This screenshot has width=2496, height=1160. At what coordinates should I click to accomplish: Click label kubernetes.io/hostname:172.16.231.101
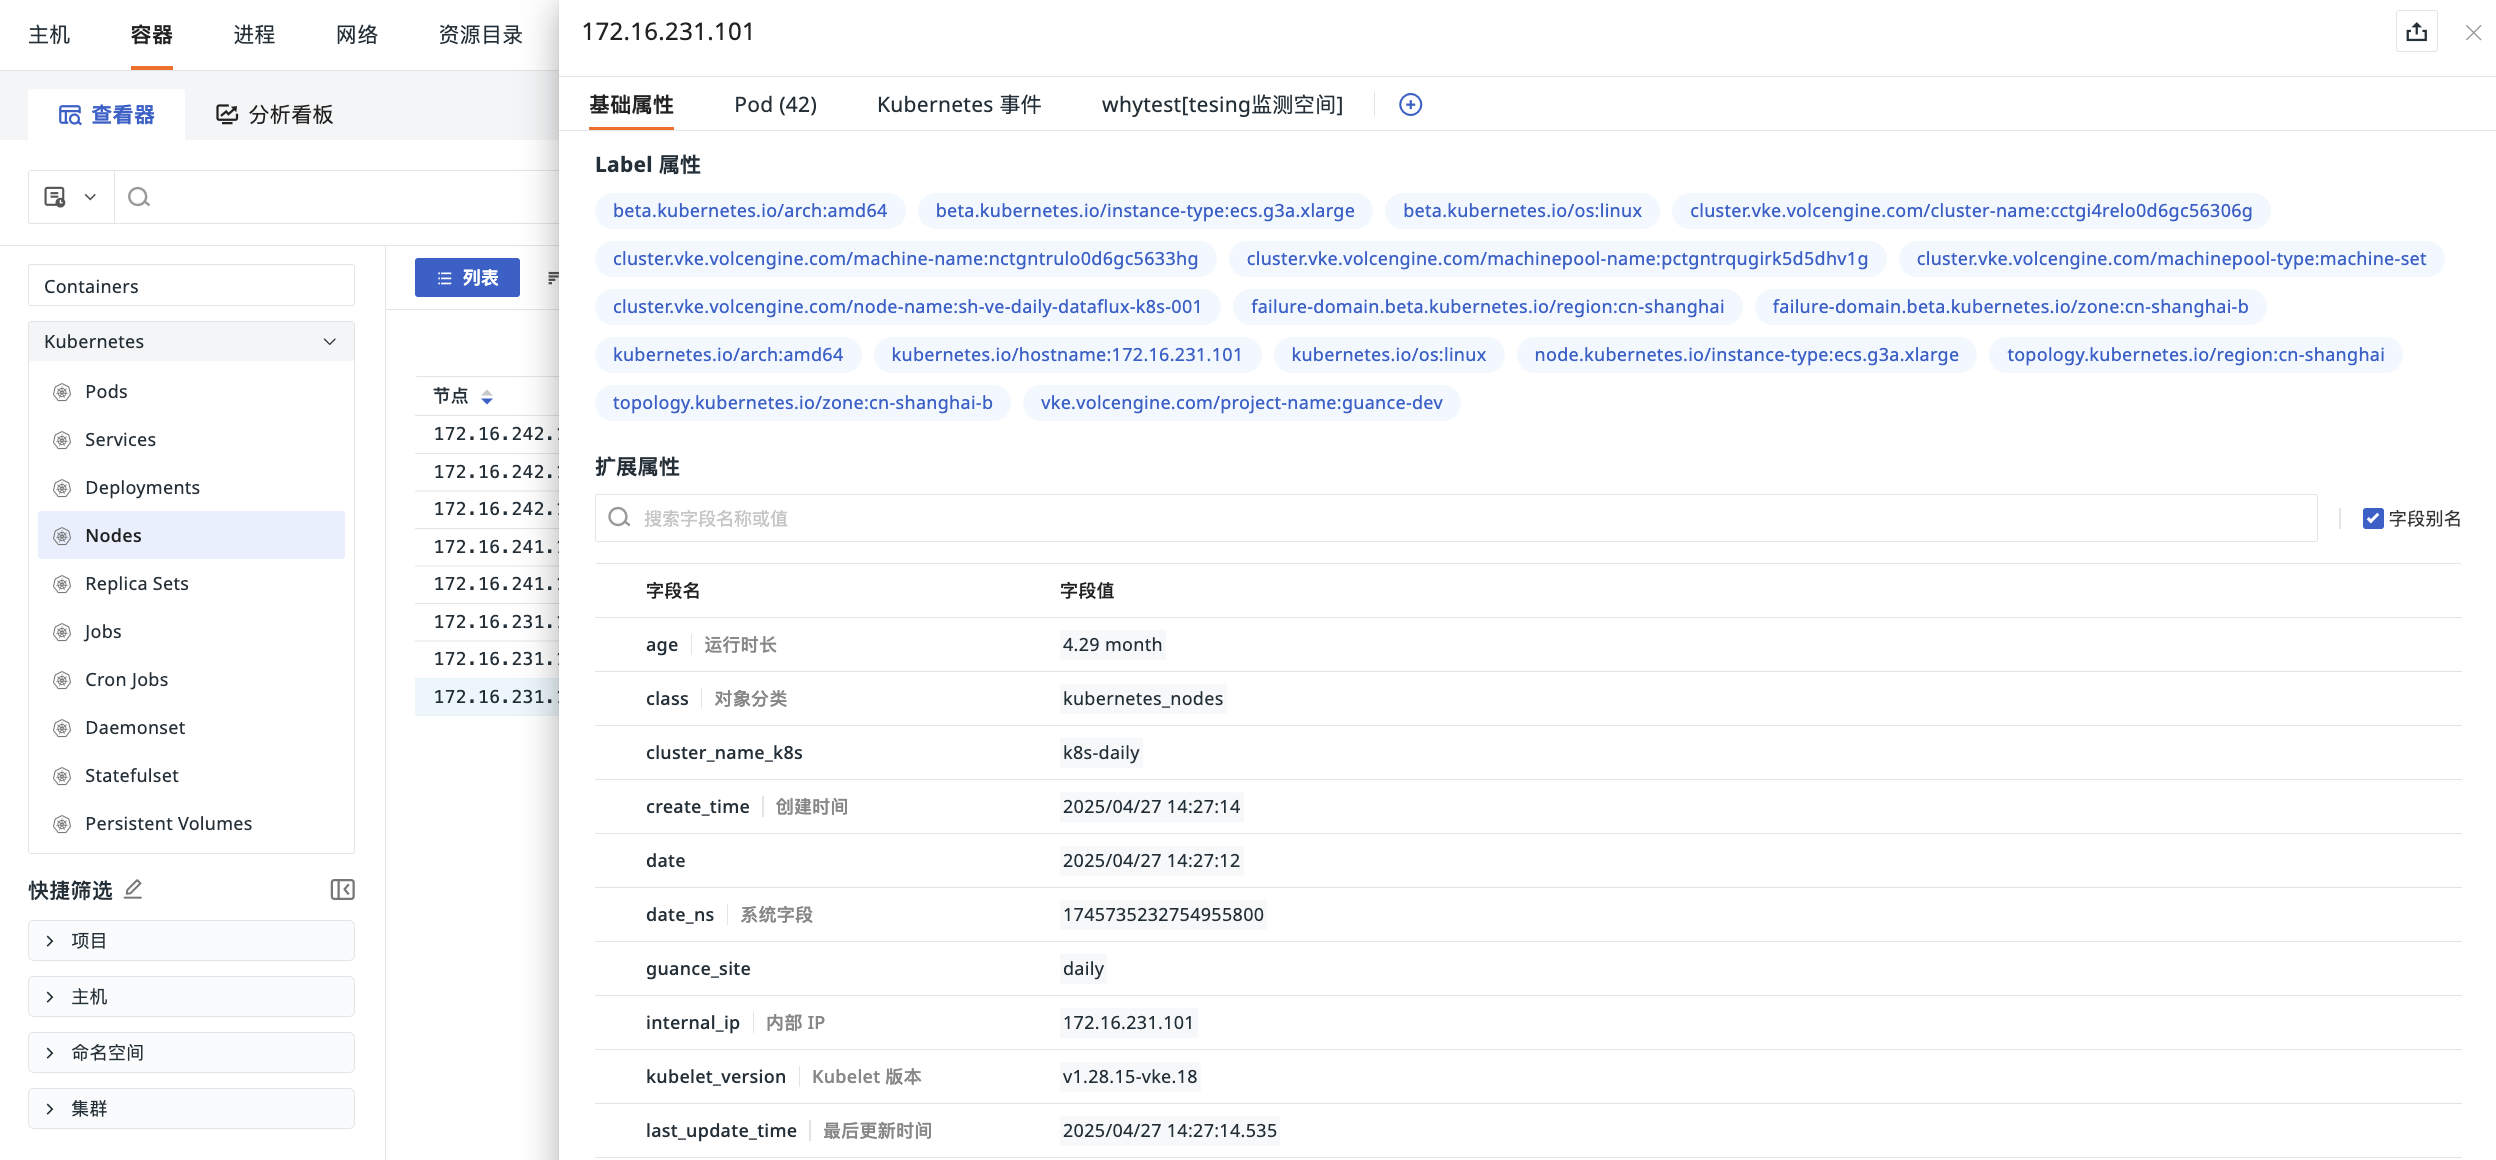(x=1066, y=355)
